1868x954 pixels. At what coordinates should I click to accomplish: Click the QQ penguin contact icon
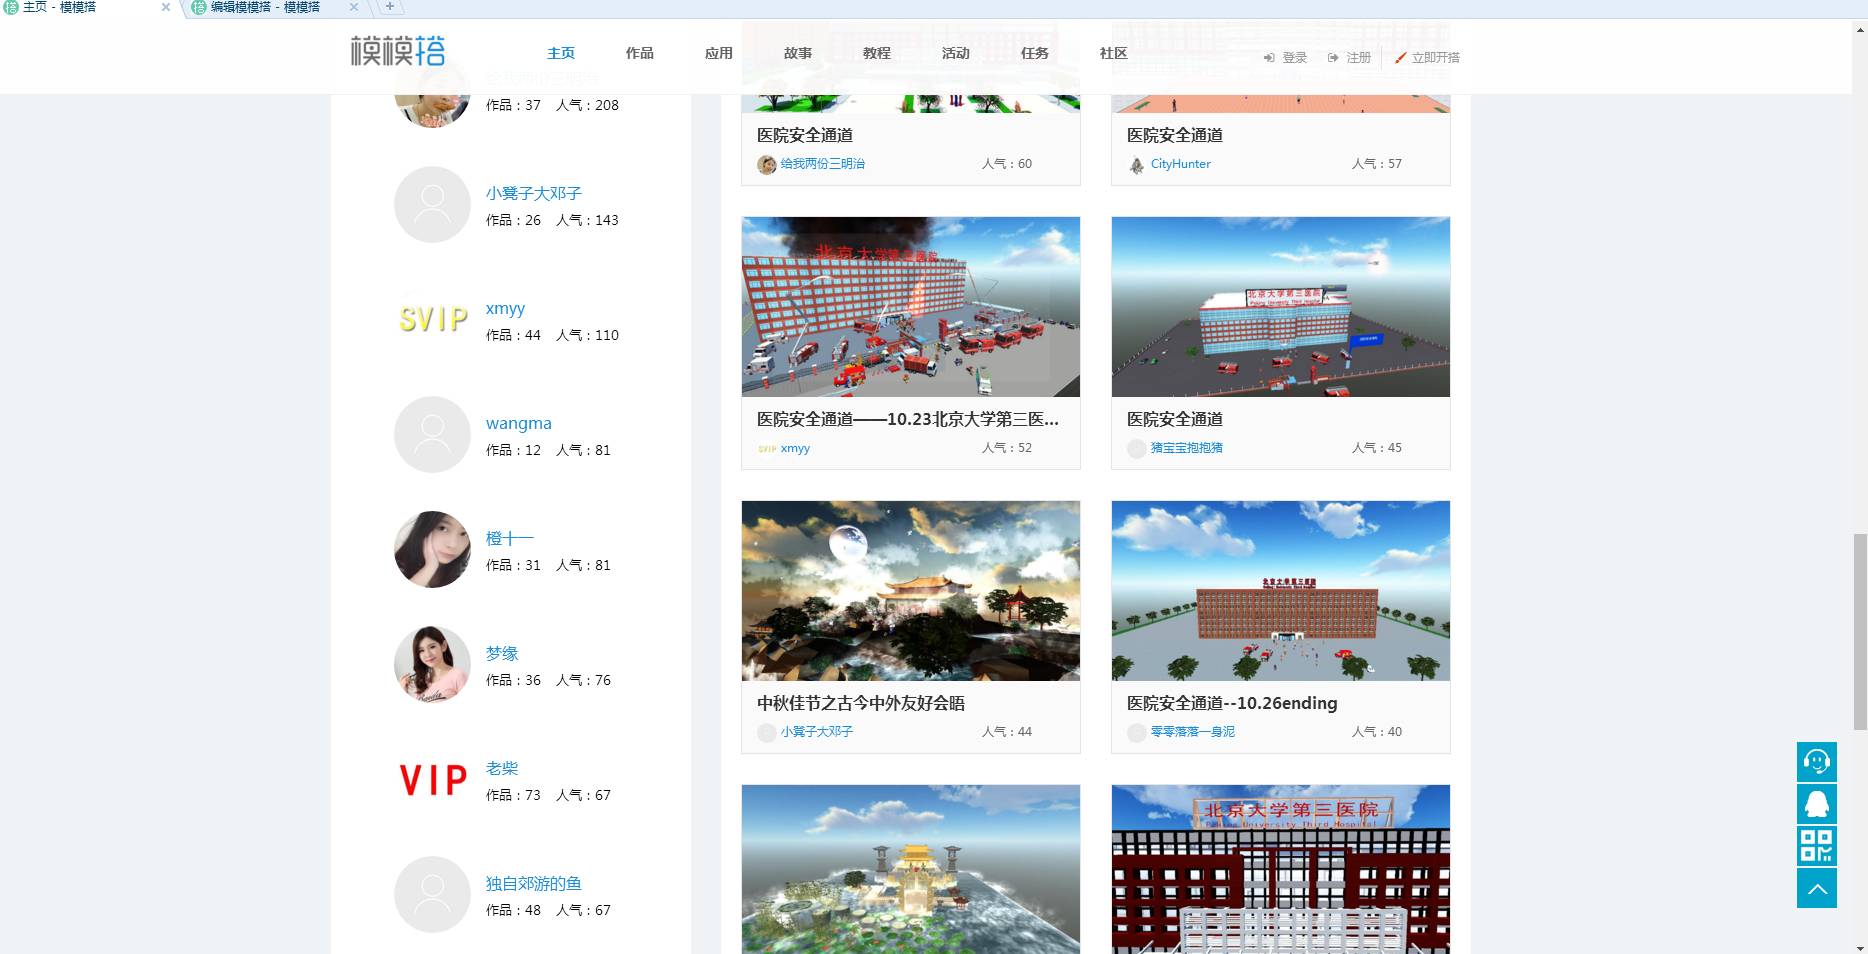pos(1816,804)
